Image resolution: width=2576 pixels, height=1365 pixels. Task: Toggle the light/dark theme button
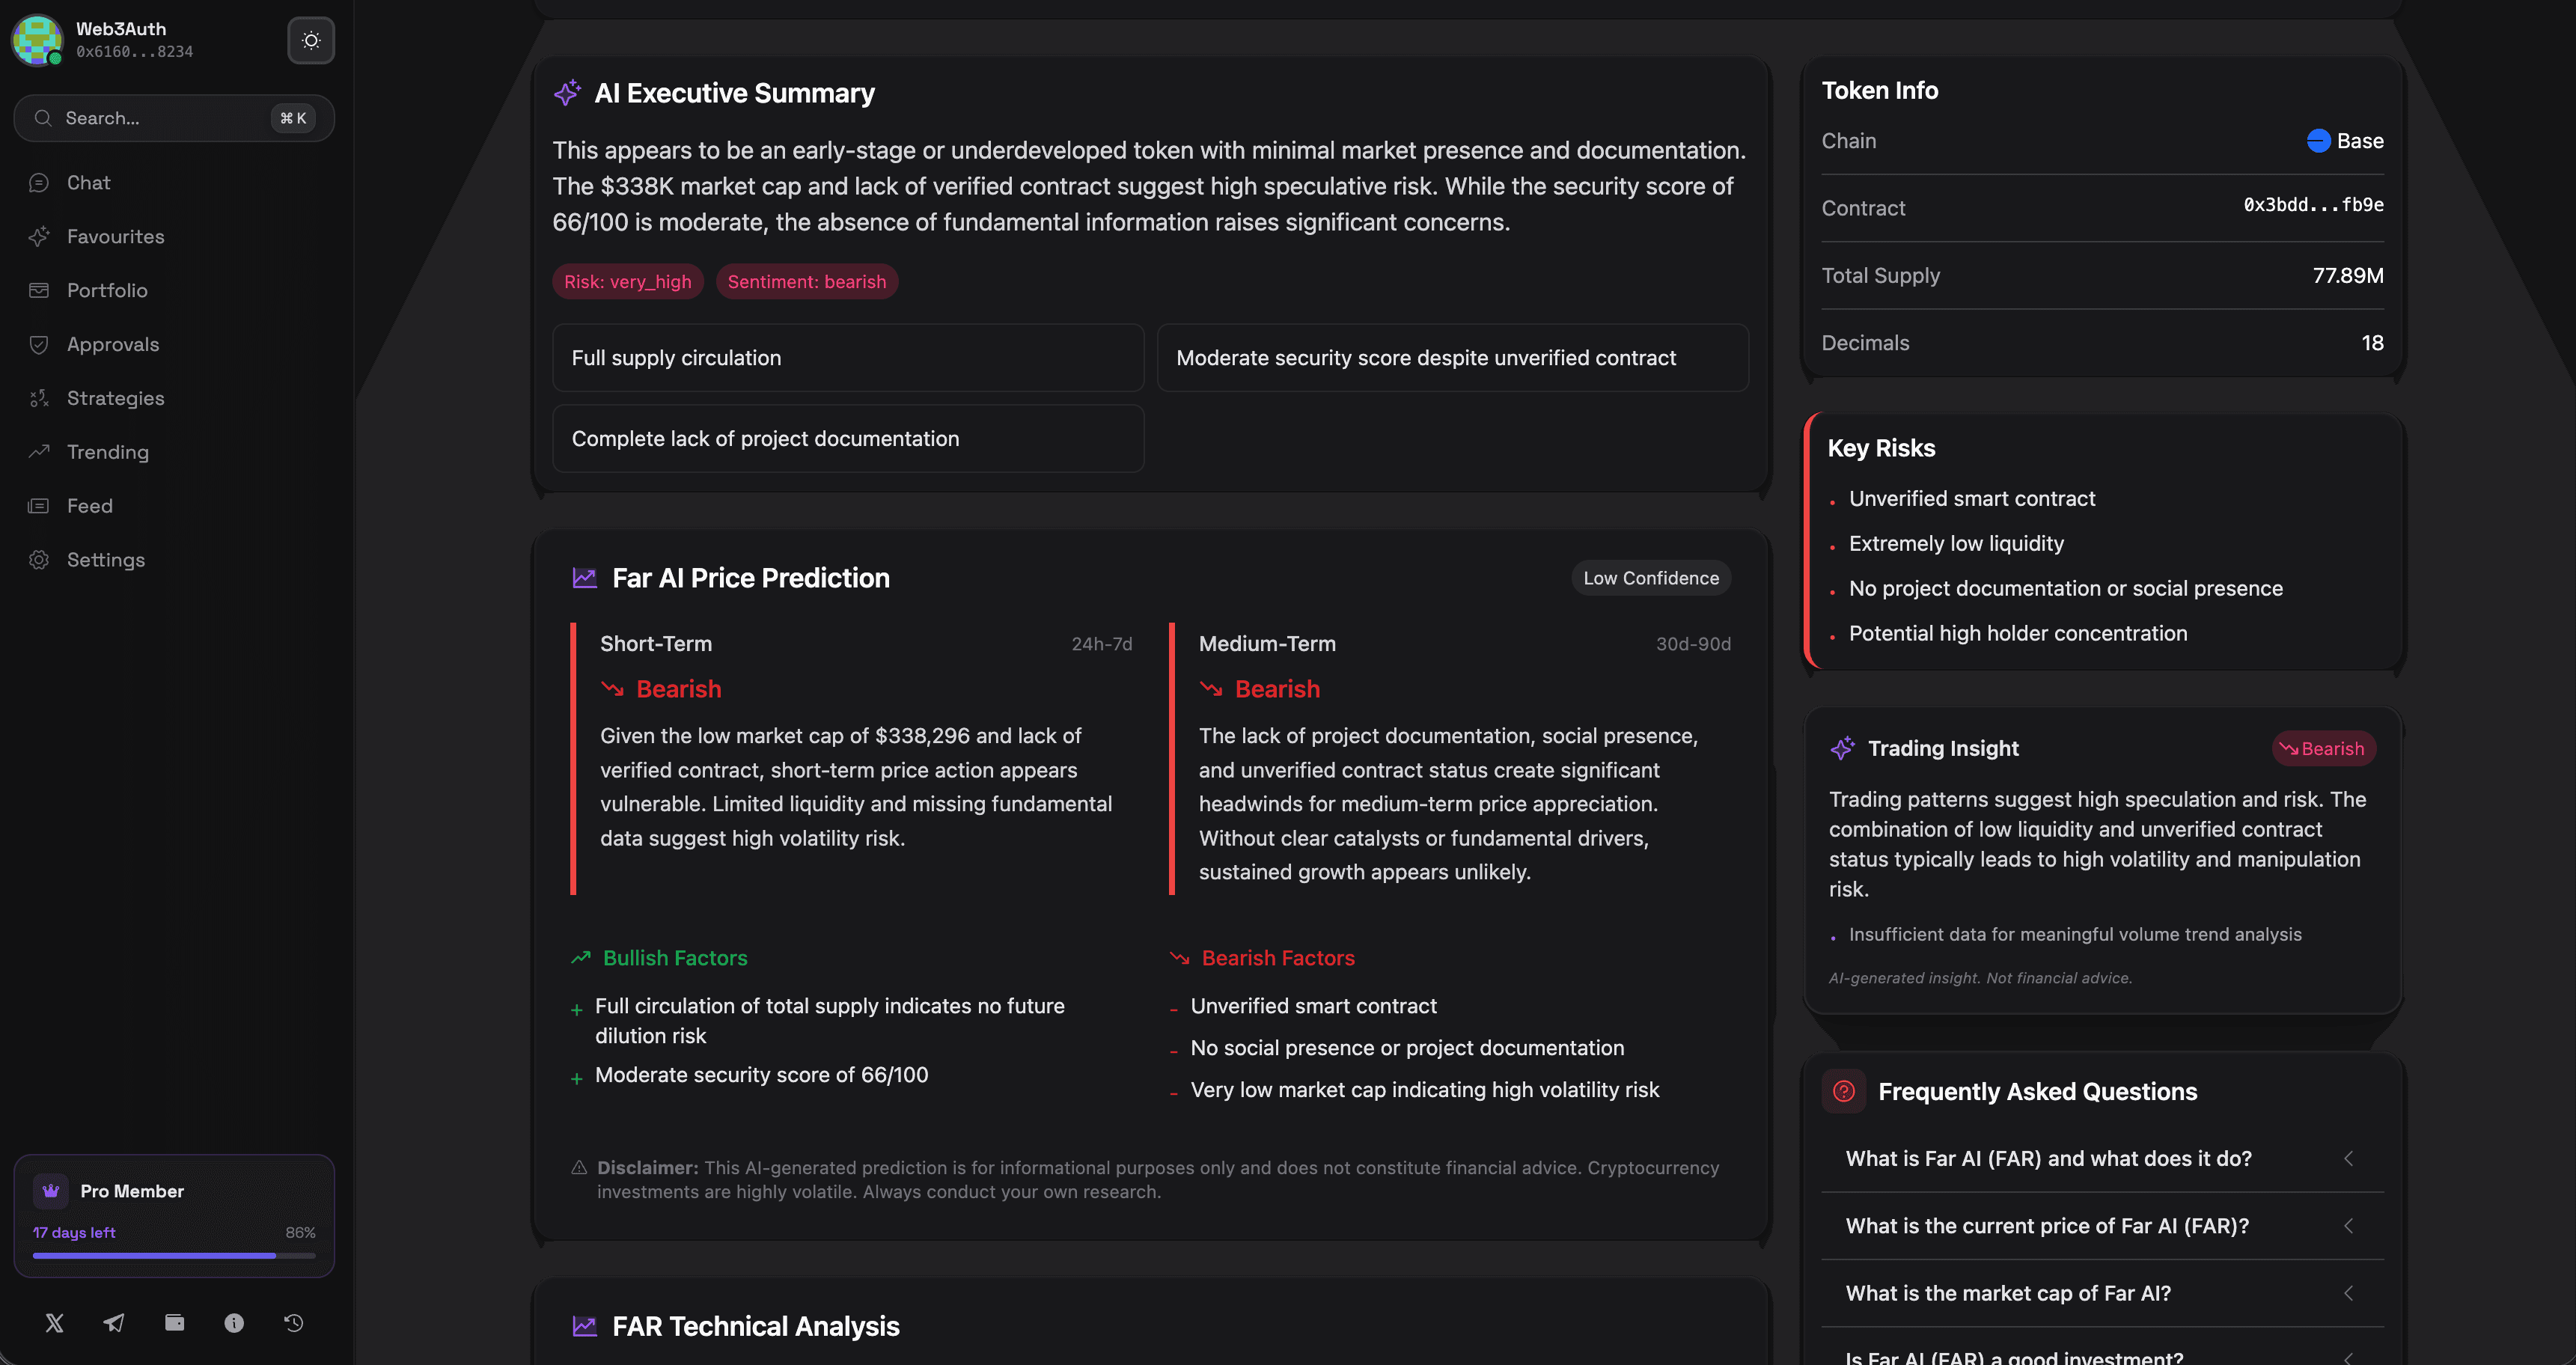pos(311,40)
